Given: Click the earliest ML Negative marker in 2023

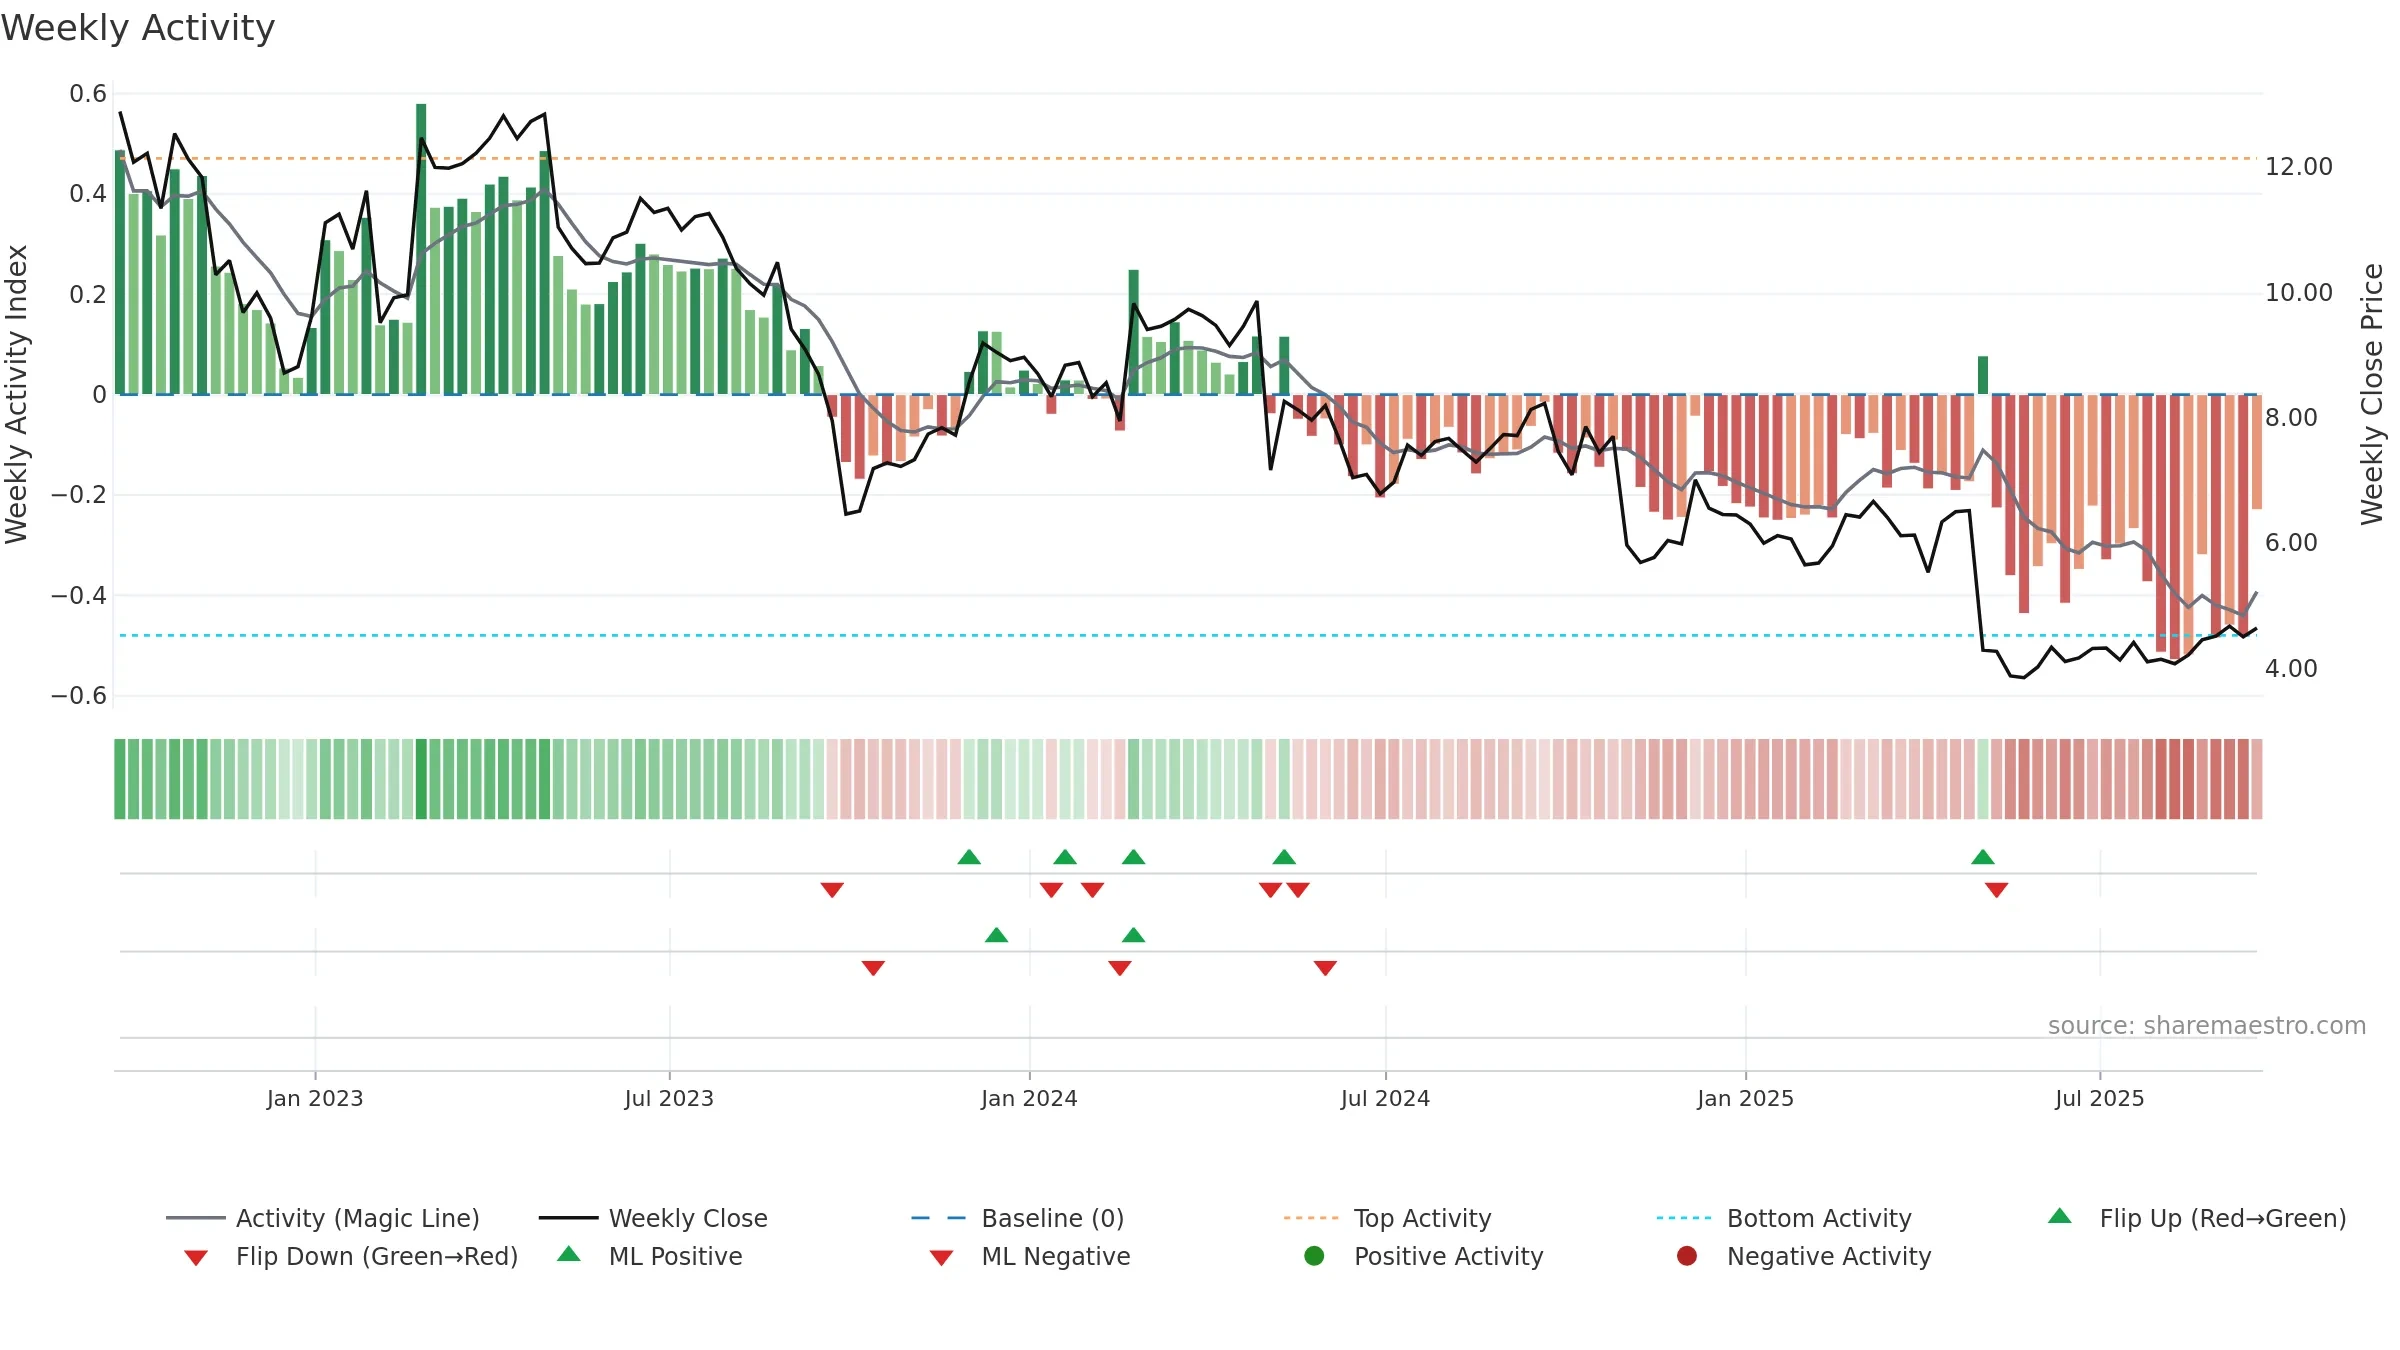Looking at the screenshot, I should click(x=873, y=968).
